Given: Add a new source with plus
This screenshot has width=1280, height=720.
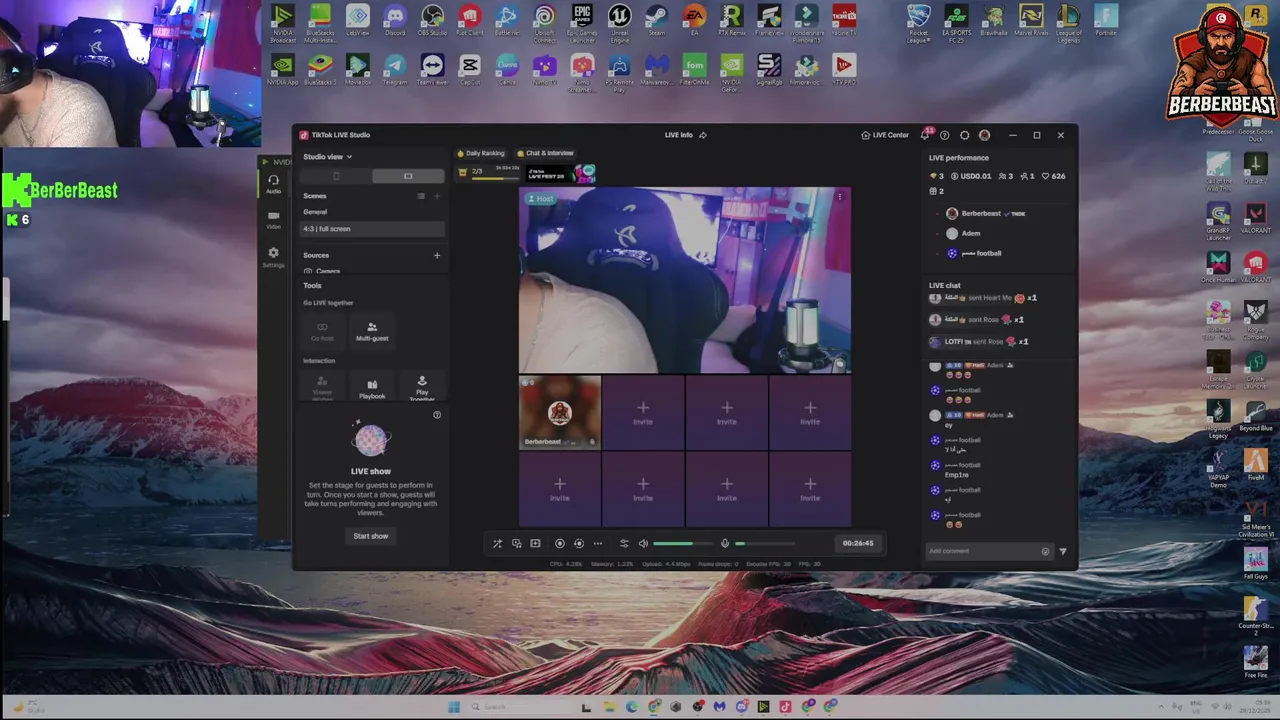Looking at the screenshot, I should click(x=437, y=256).
